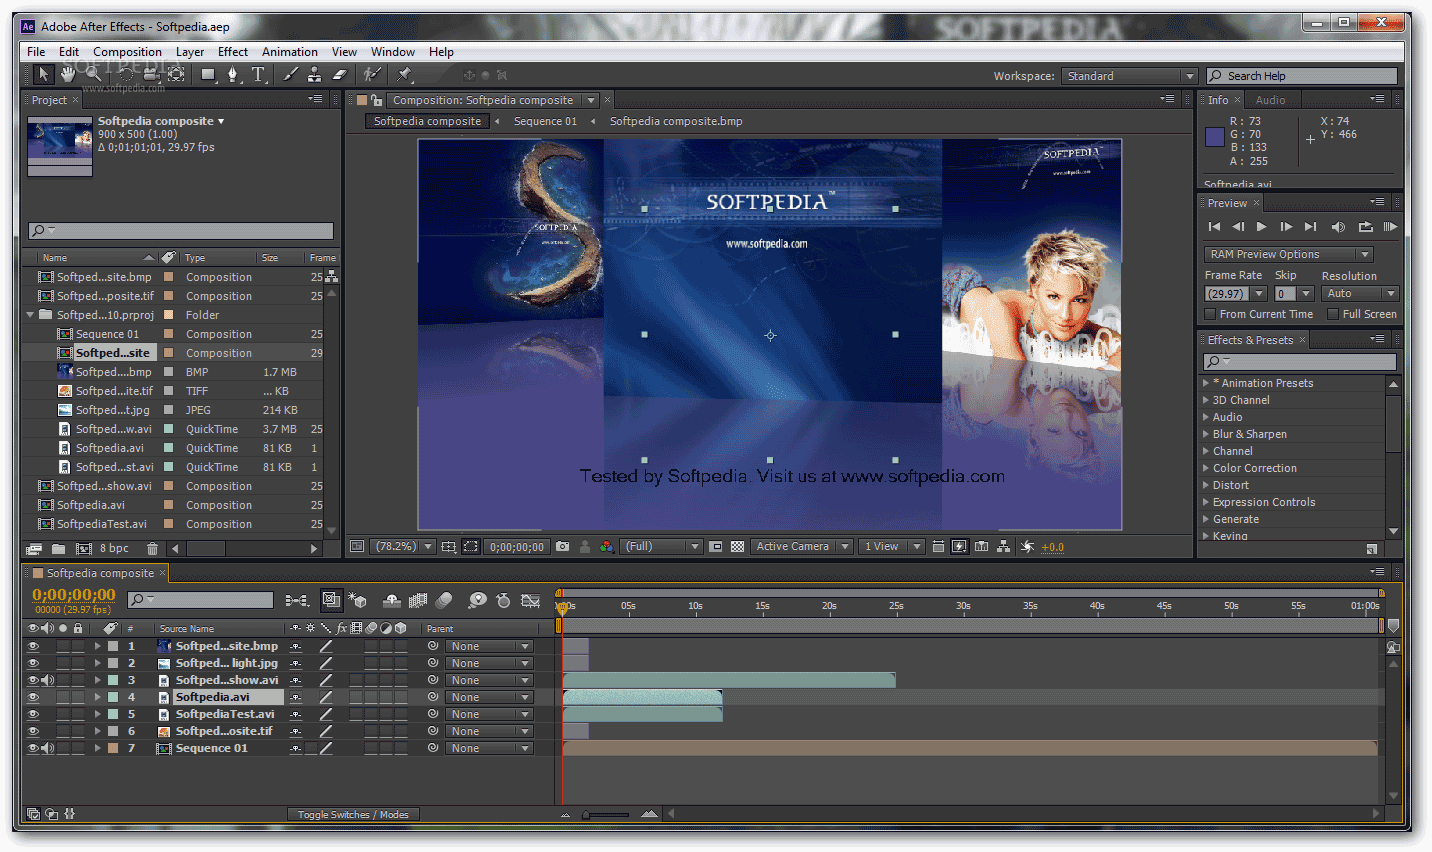Screen dimensions: 1432x852
Task: Select the Pan Behind tool
Action: click(176, 74)
